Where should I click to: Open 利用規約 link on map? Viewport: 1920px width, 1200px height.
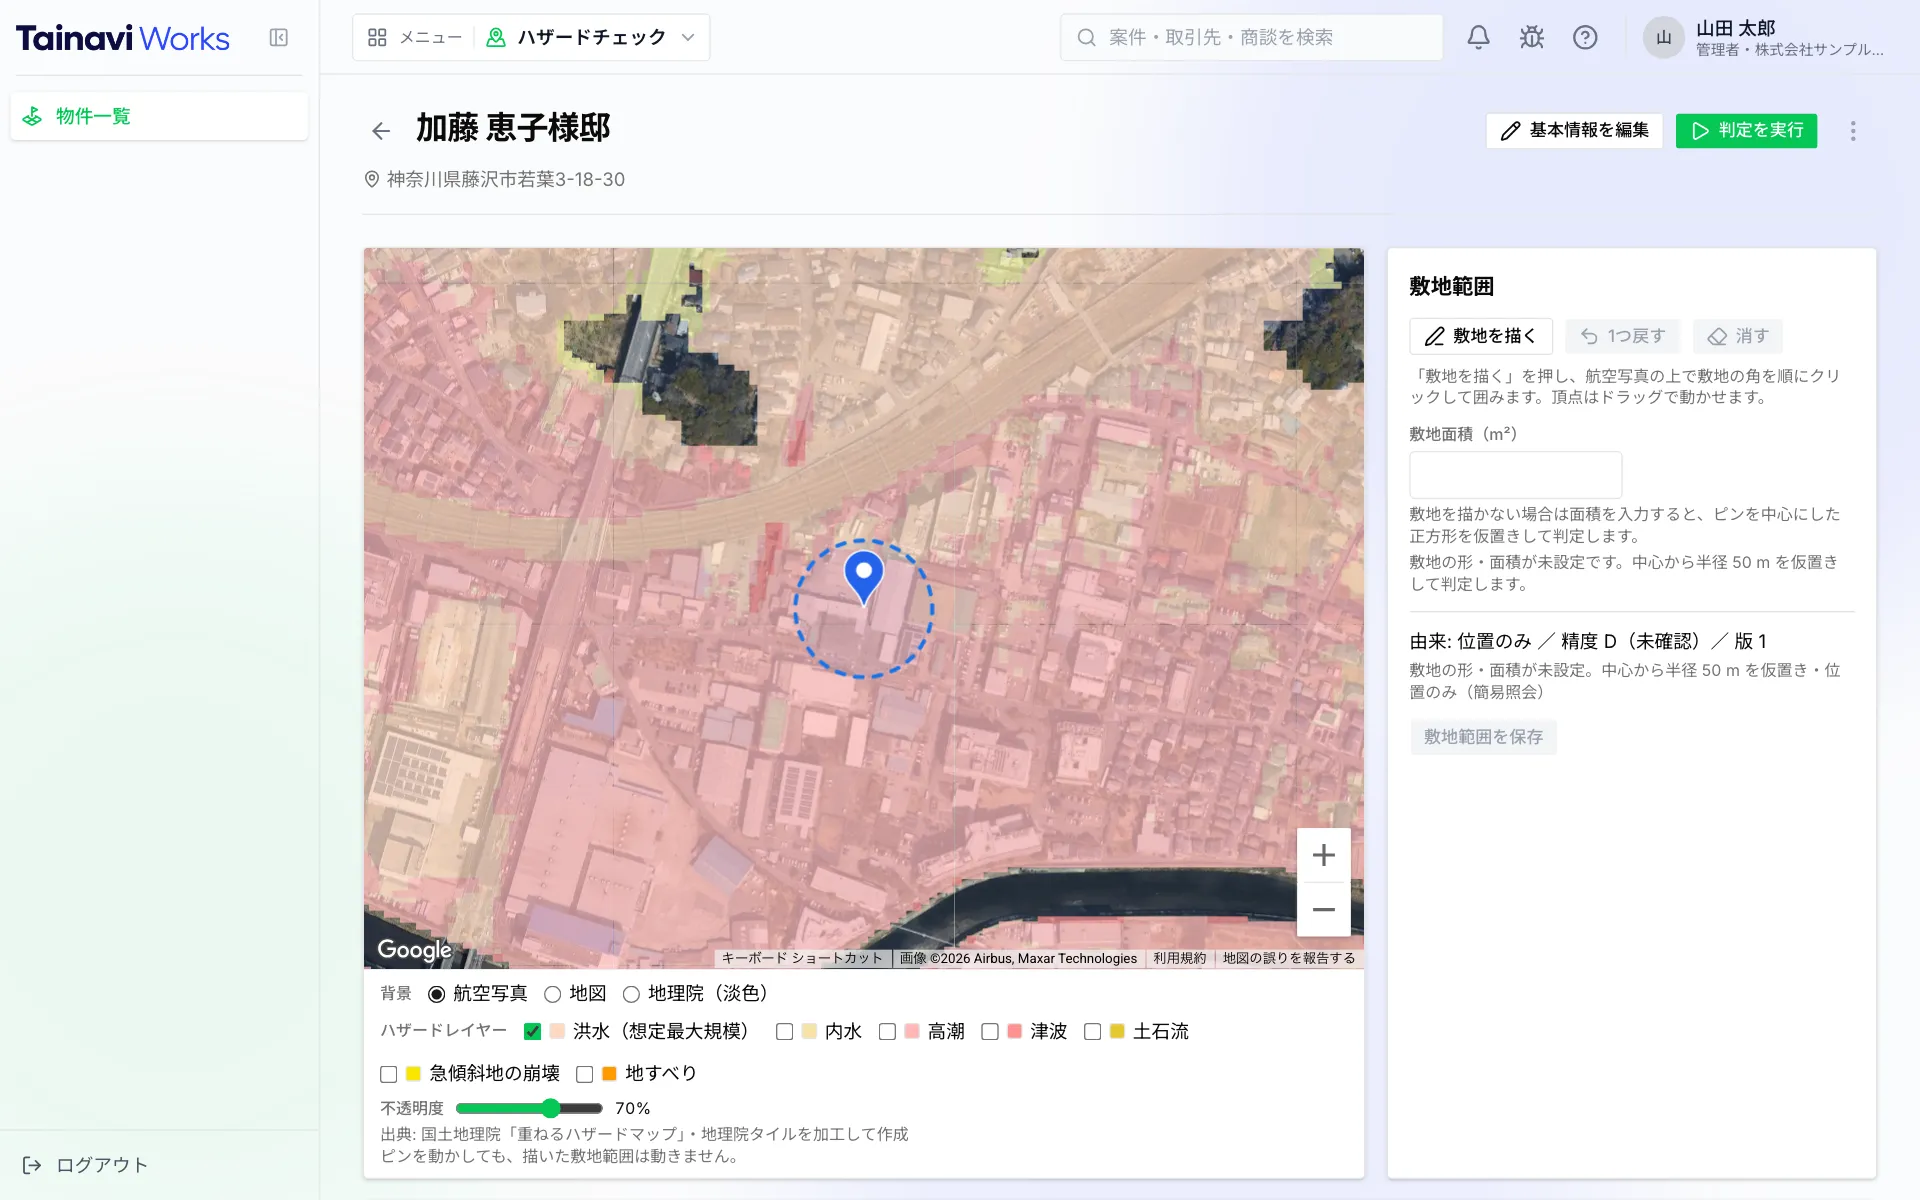[x=1179, y=958]
